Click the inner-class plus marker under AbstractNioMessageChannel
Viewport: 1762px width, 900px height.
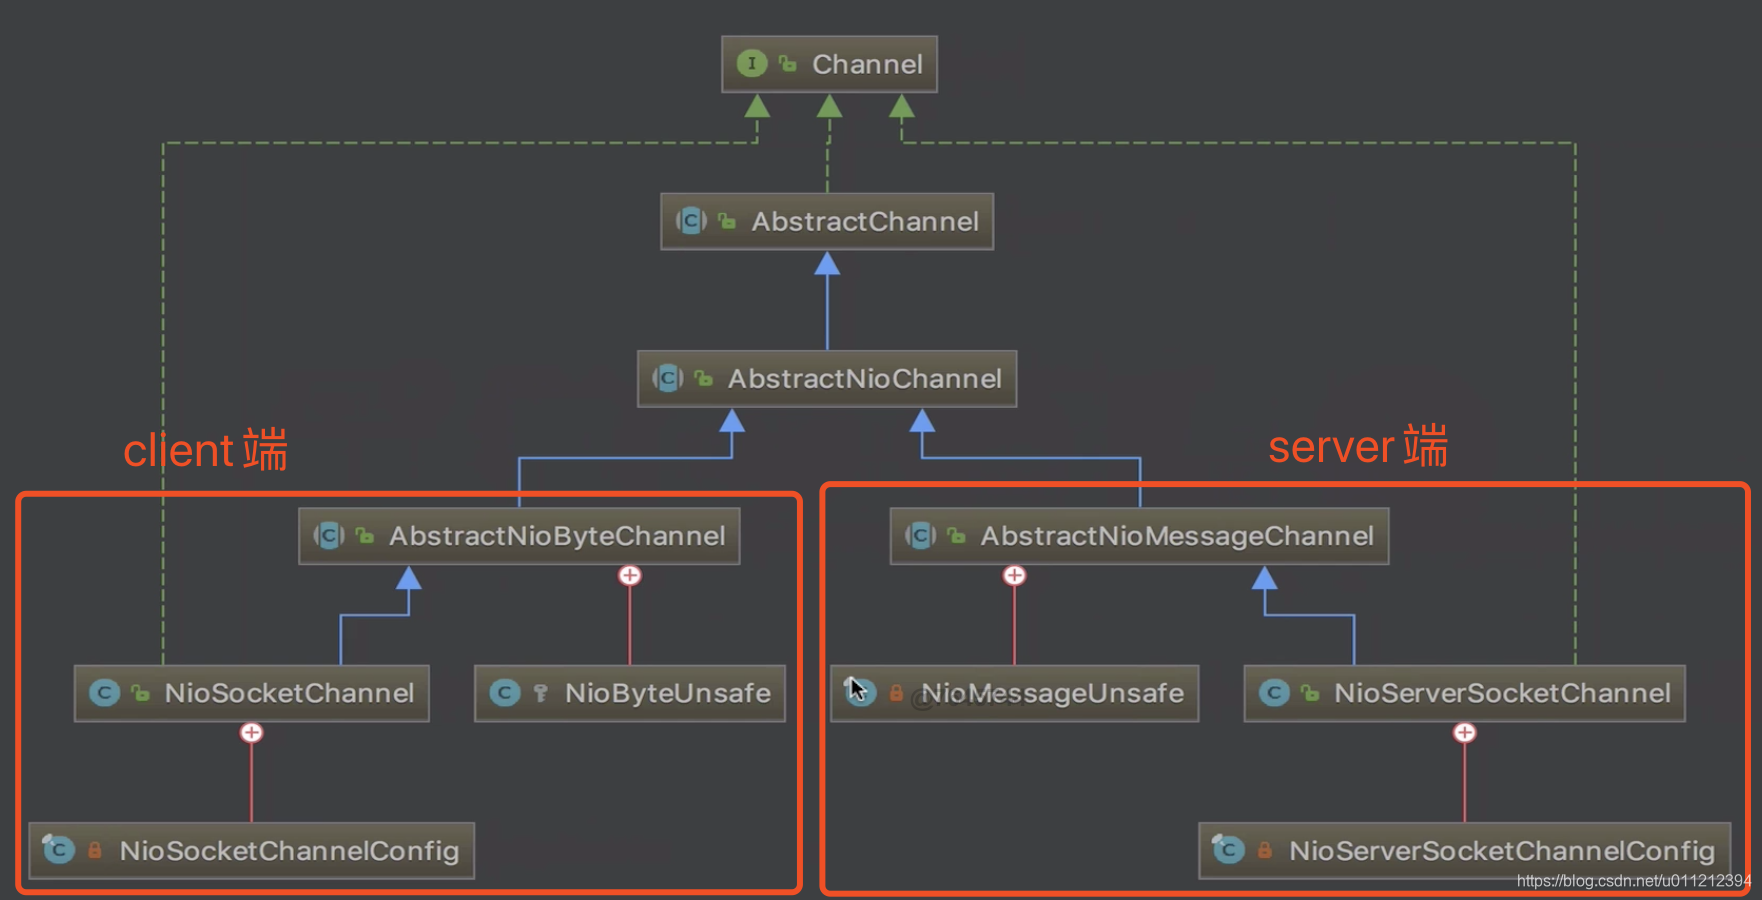1014,576
